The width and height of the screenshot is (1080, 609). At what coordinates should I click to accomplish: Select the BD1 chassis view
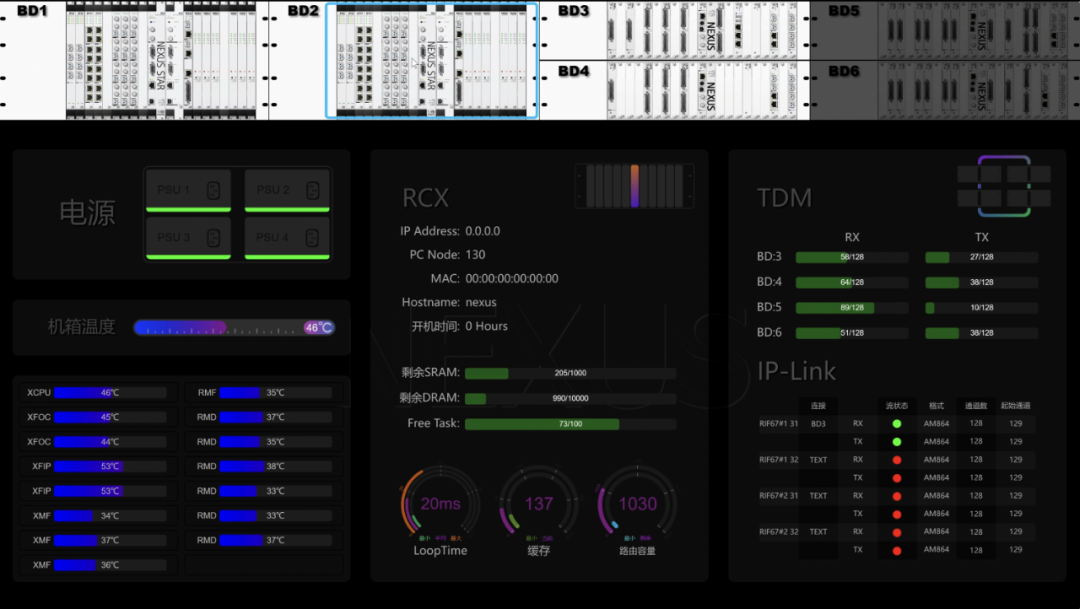(x=134, y=60)
